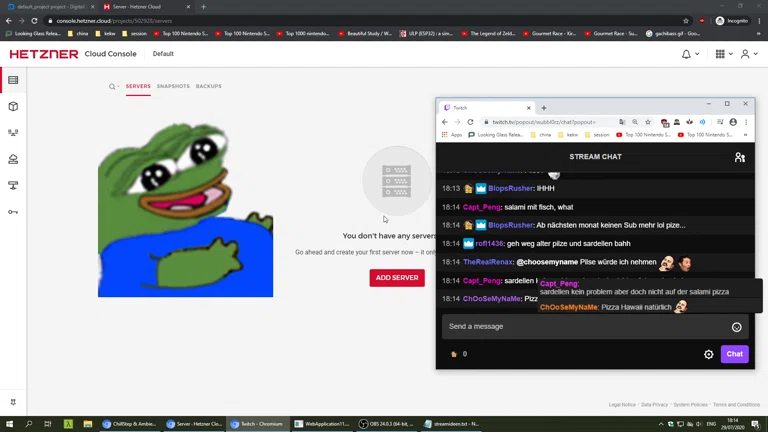Open SSH keys security icon in sidebar
This screenshot has height=432, width=768.
(x=13, y=211)
